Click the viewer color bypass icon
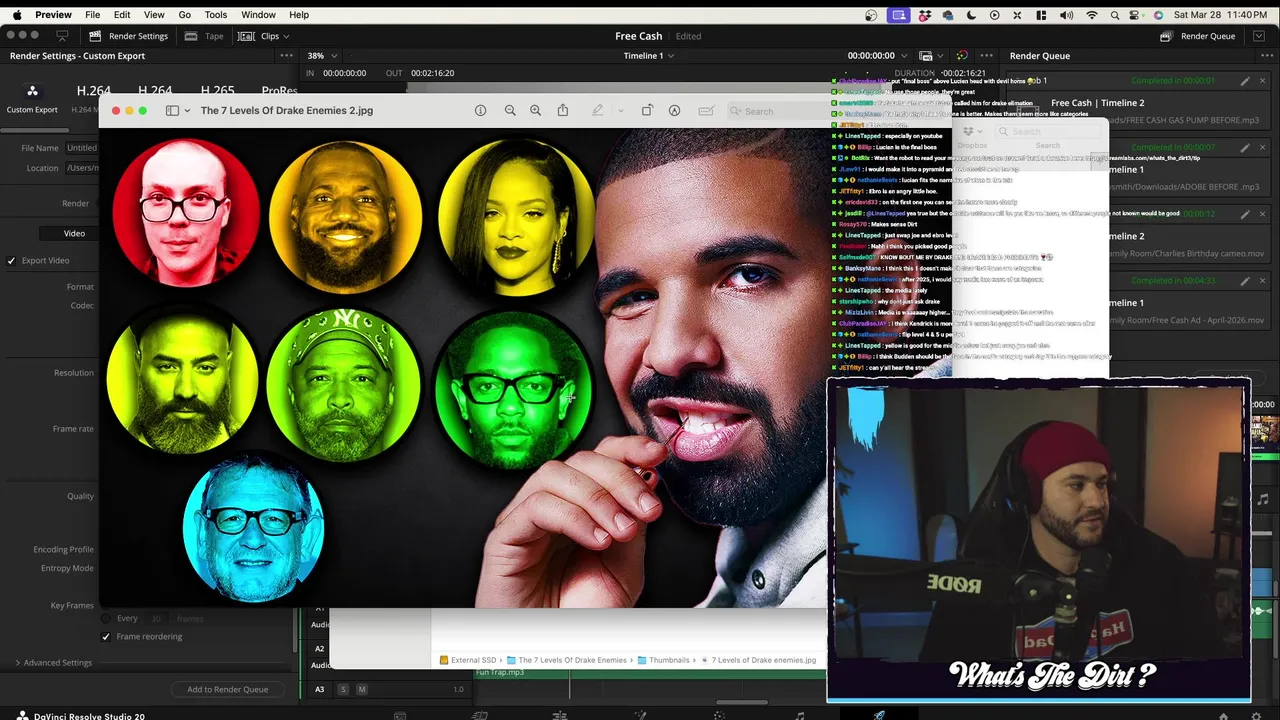Image resolution: width=1280 pixels, height=720 pixels. click(961, 56)
